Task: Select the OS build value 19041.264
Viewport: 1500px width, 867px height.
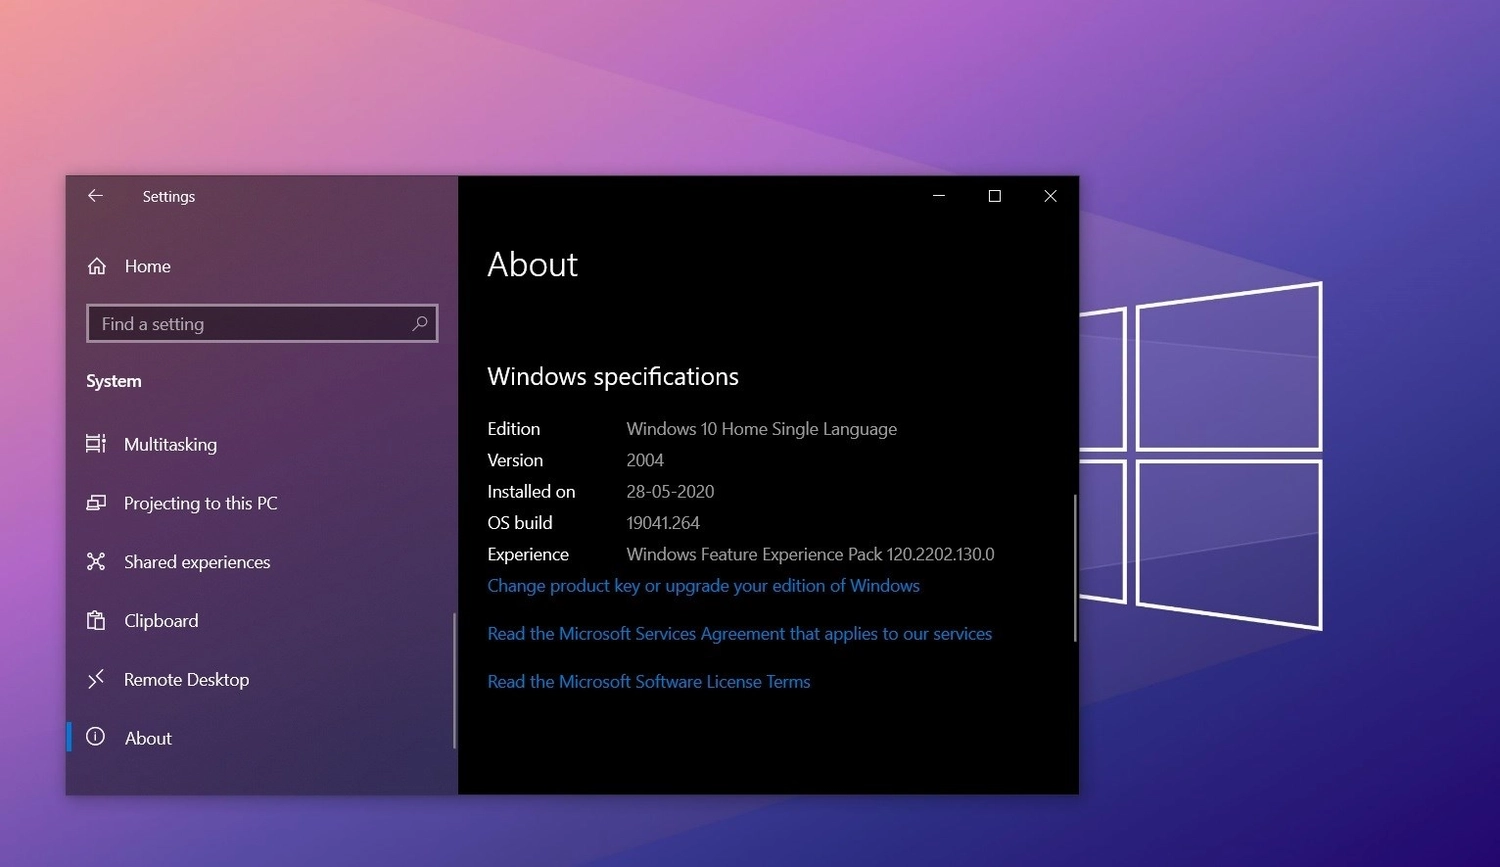Action: [x=663, y=522]
